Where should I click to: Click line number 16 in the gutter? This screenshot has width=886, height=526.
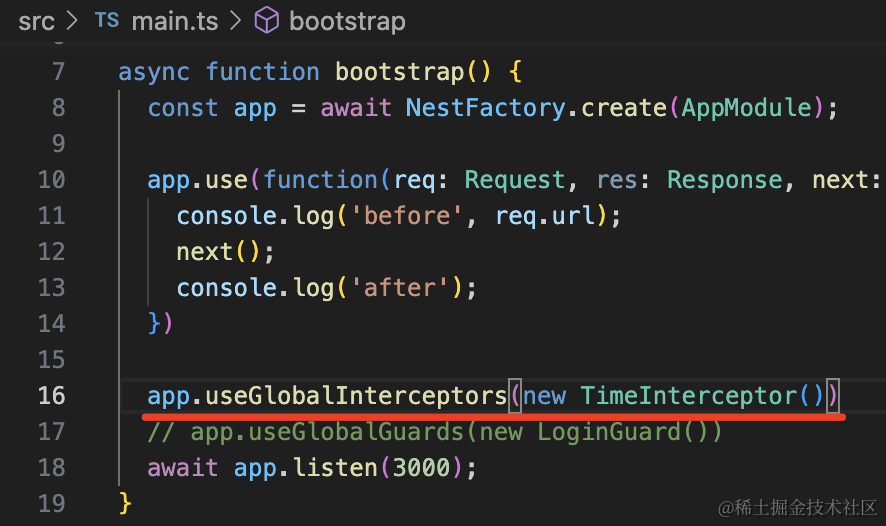(51, 396)
